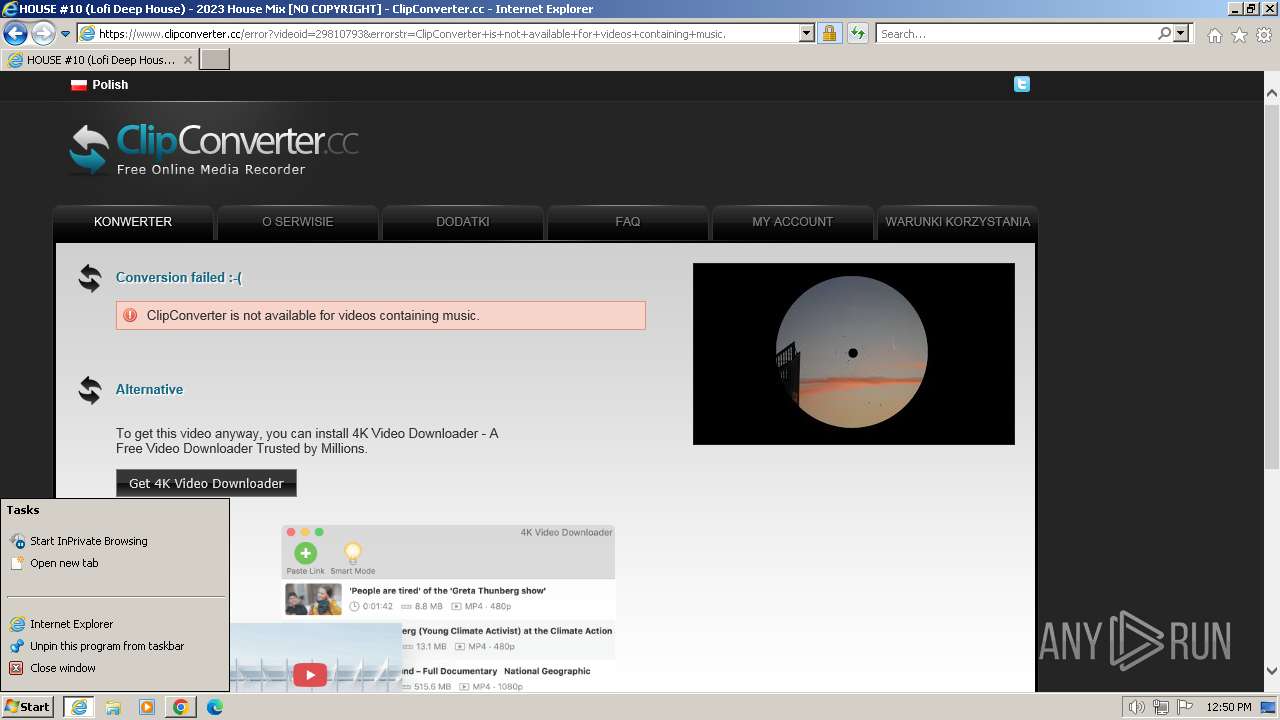Click the Alternative heading text
Screen dimensions: 1280x720
click(149, 390)
